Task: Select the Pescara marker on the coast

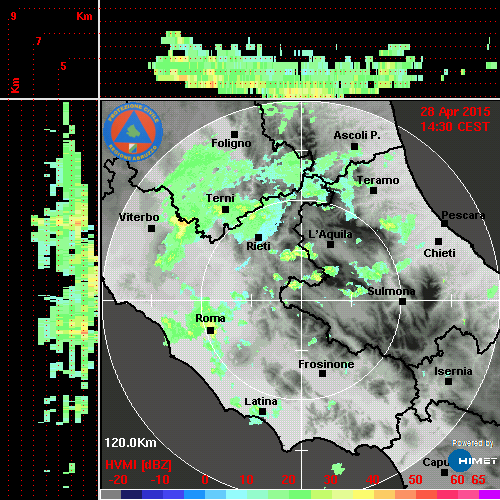Action: 445,223
